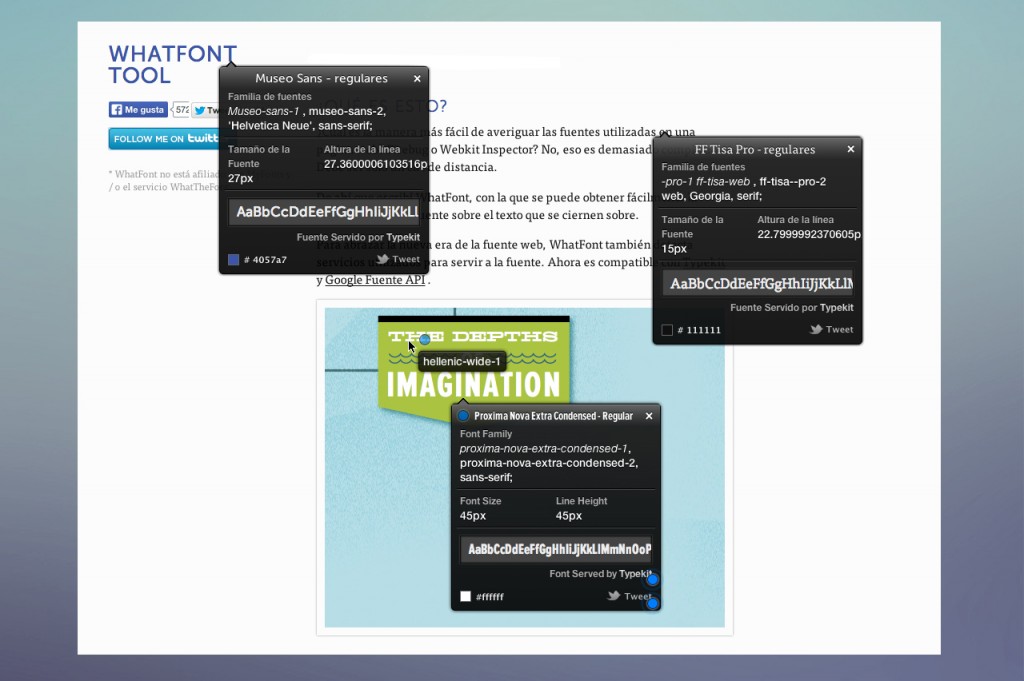Click the Tweet bird icon in Proxima Nova popup

pos(614,595)
